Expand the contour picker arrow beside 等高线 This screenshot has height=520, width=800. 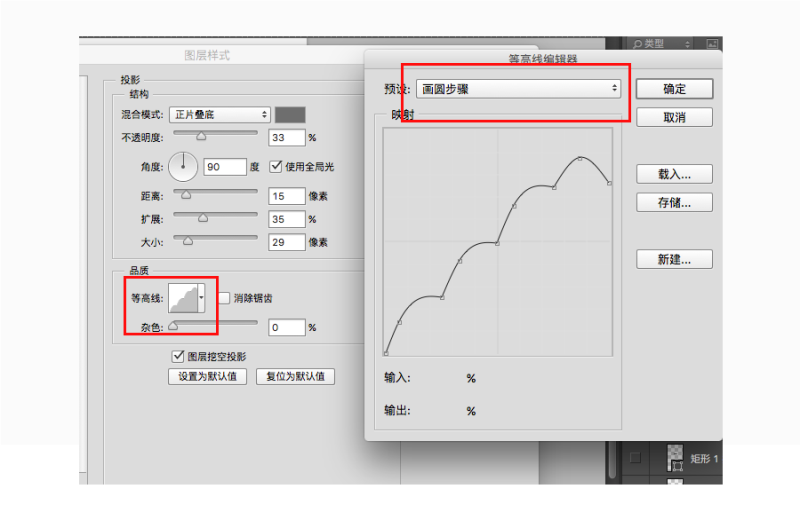coord(202,297)
